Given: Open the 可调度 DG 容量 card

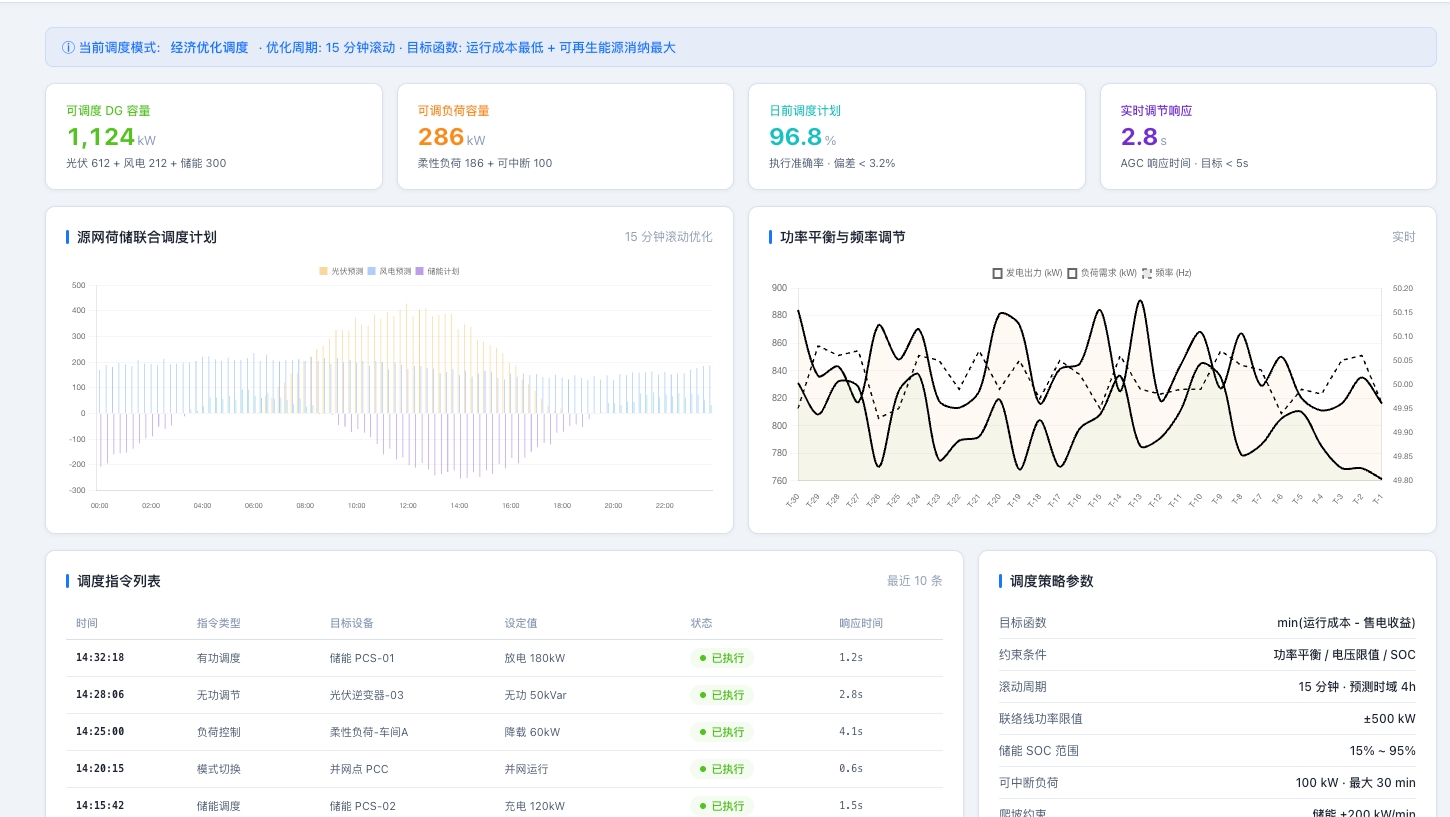Looking at the screenshot, I should (x=214, y=136).
